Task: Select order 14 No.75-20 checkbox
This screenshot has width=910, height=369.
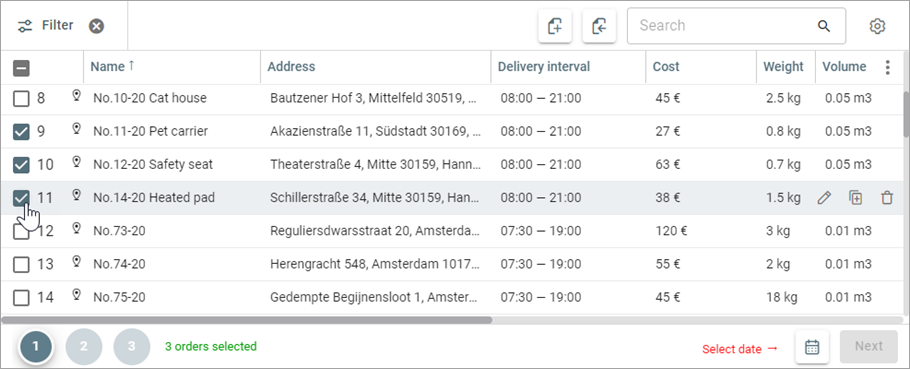Action: click(x=21, y=298)
